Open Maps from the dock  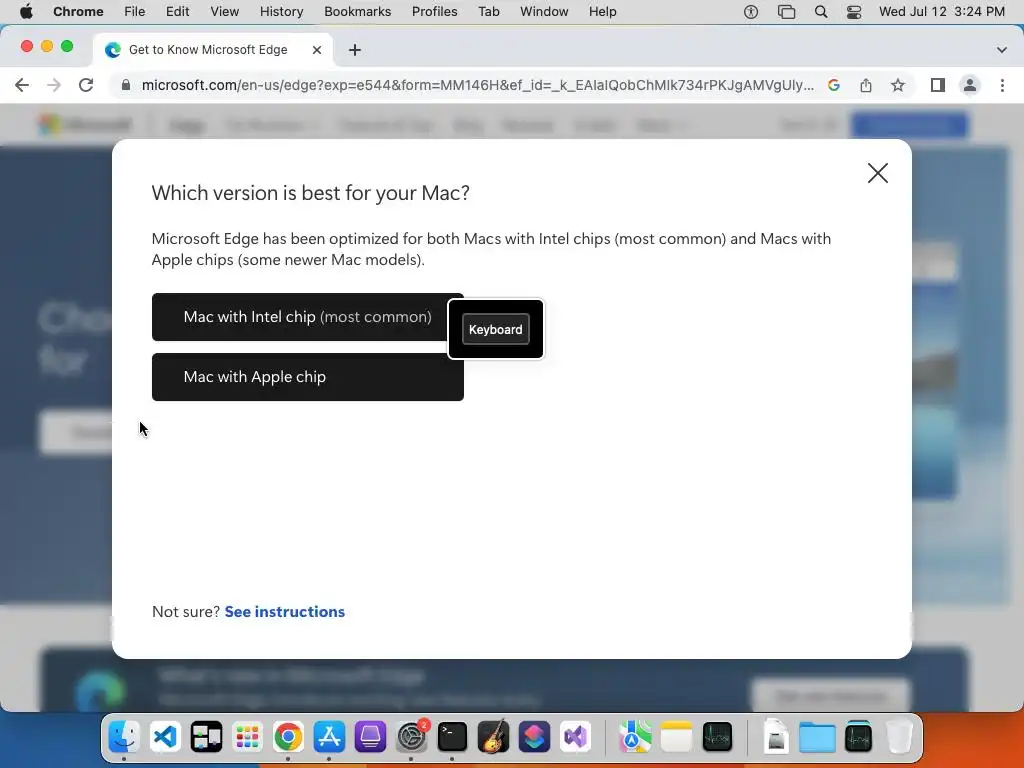635,737
